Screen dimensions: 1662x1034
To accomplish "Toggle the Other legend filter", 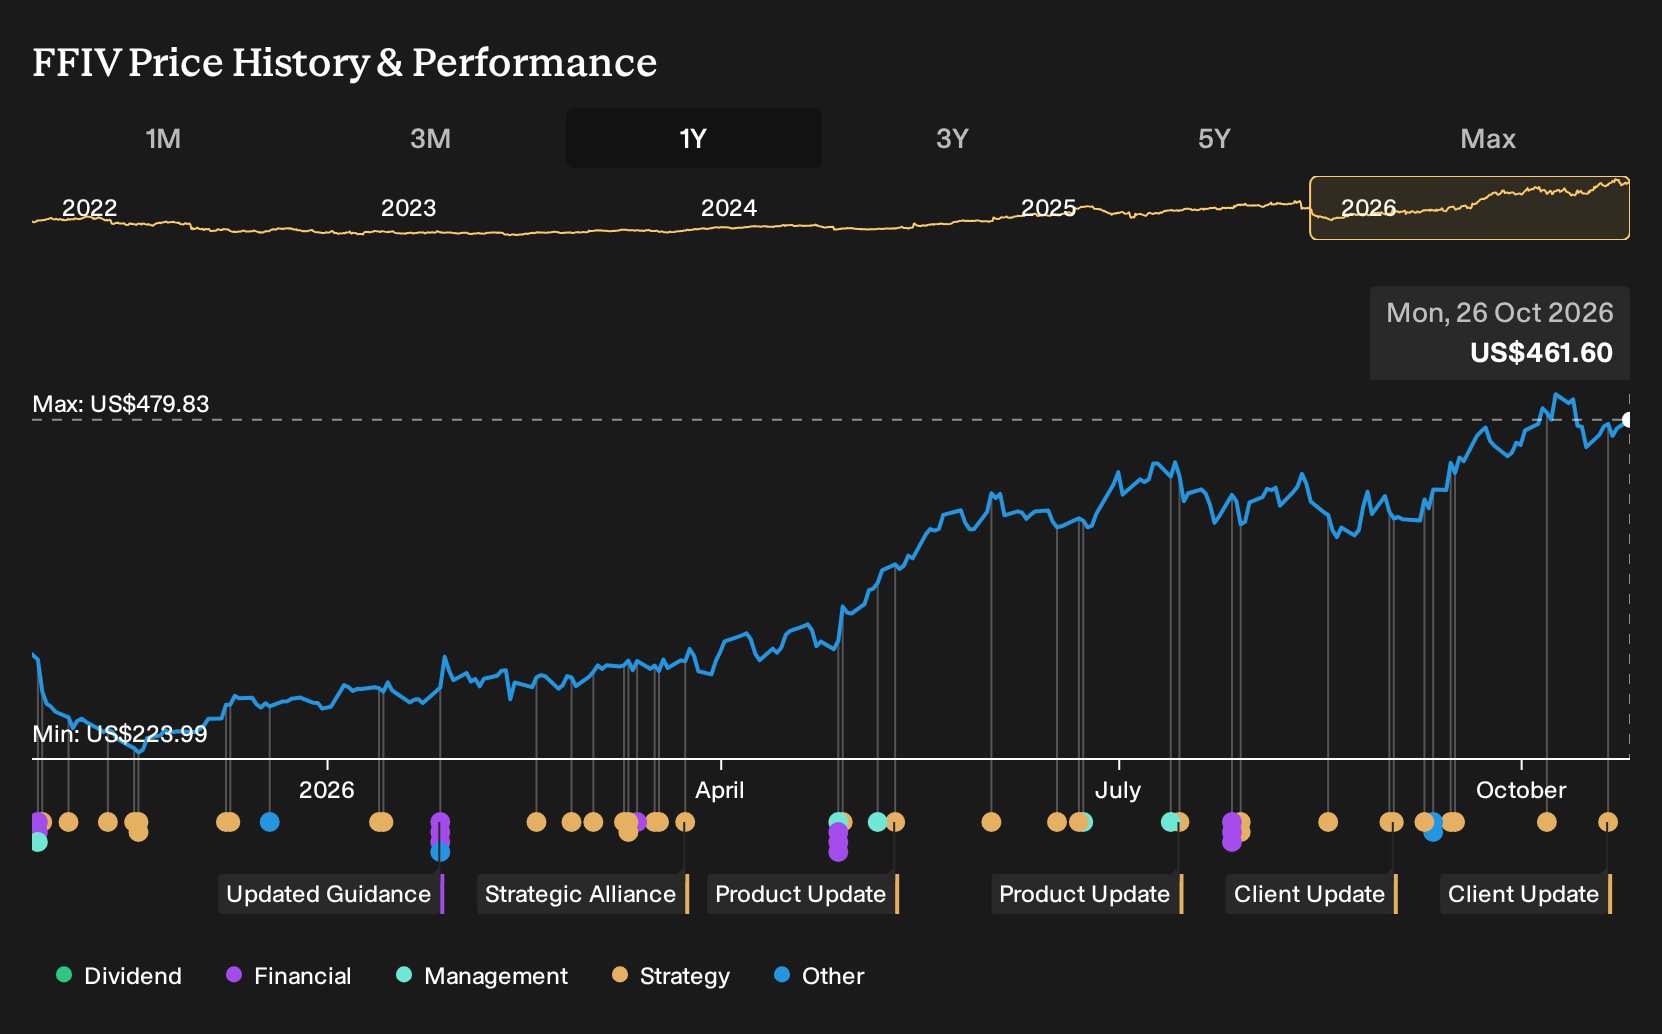I will [819, 975].
